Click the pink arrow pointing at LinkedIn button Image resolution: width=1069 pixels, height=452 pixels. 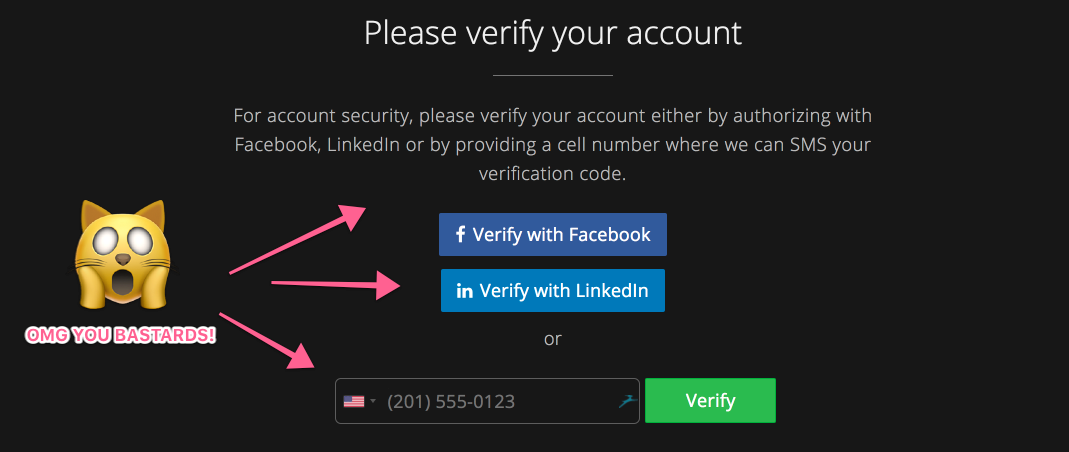click(337, 284)
